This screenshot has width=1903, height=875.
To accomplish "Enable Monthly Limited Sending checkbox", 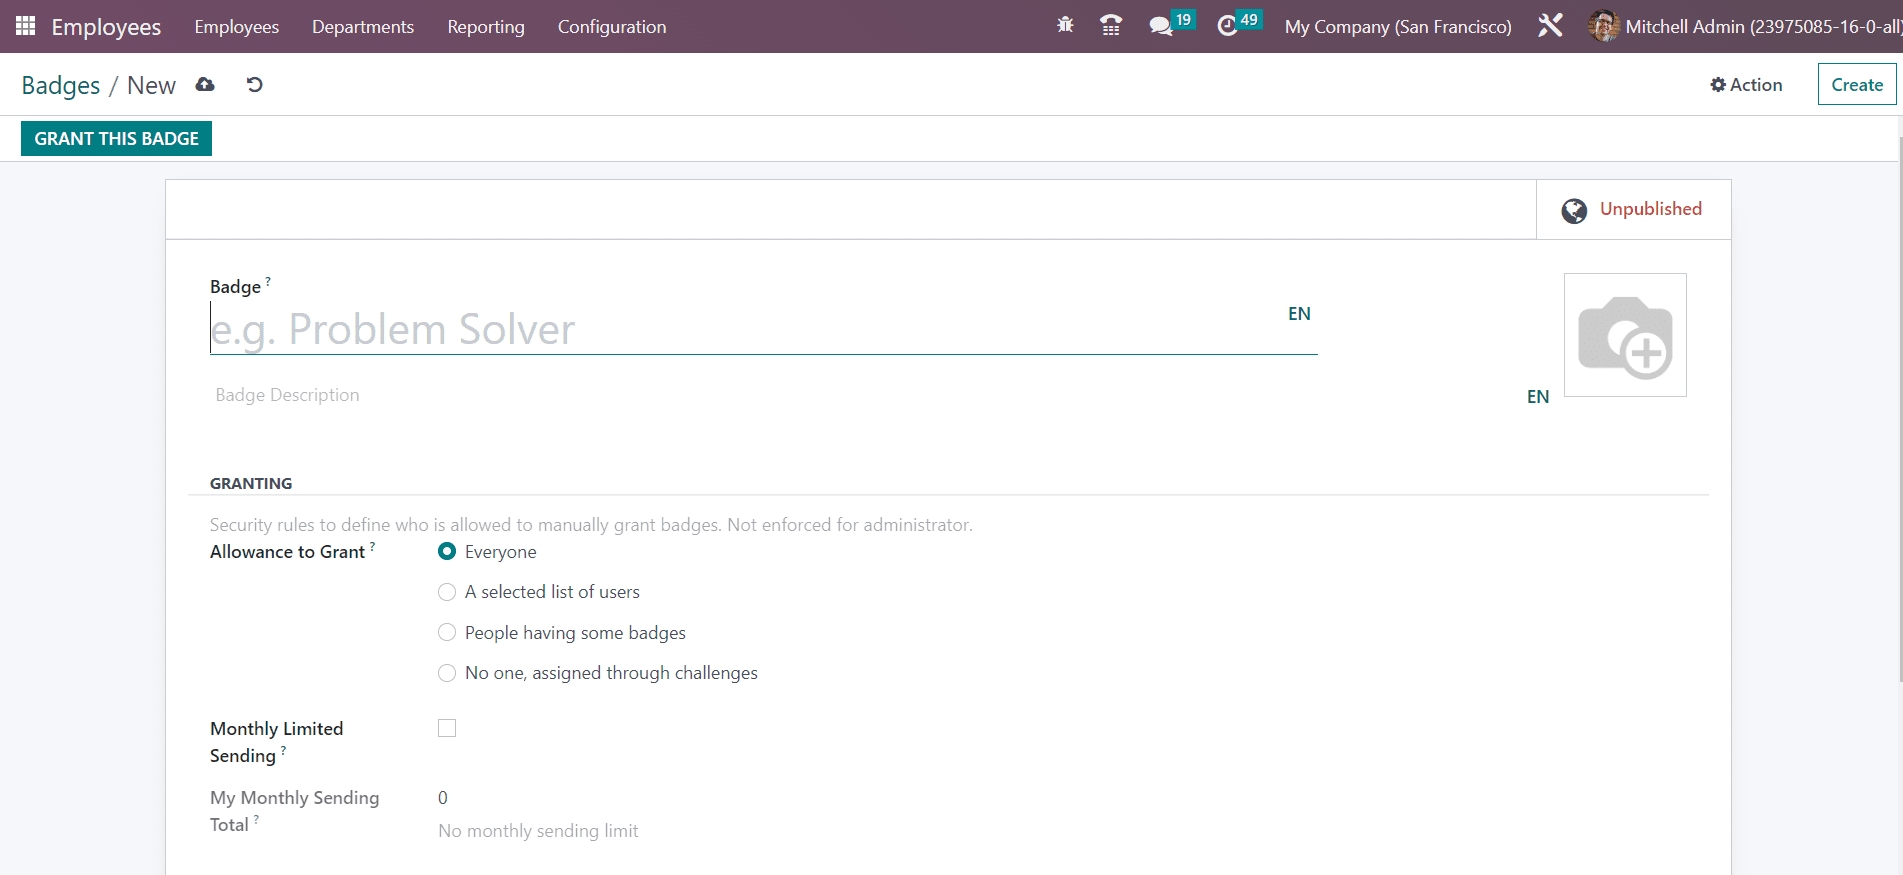I will click(447, 728).
